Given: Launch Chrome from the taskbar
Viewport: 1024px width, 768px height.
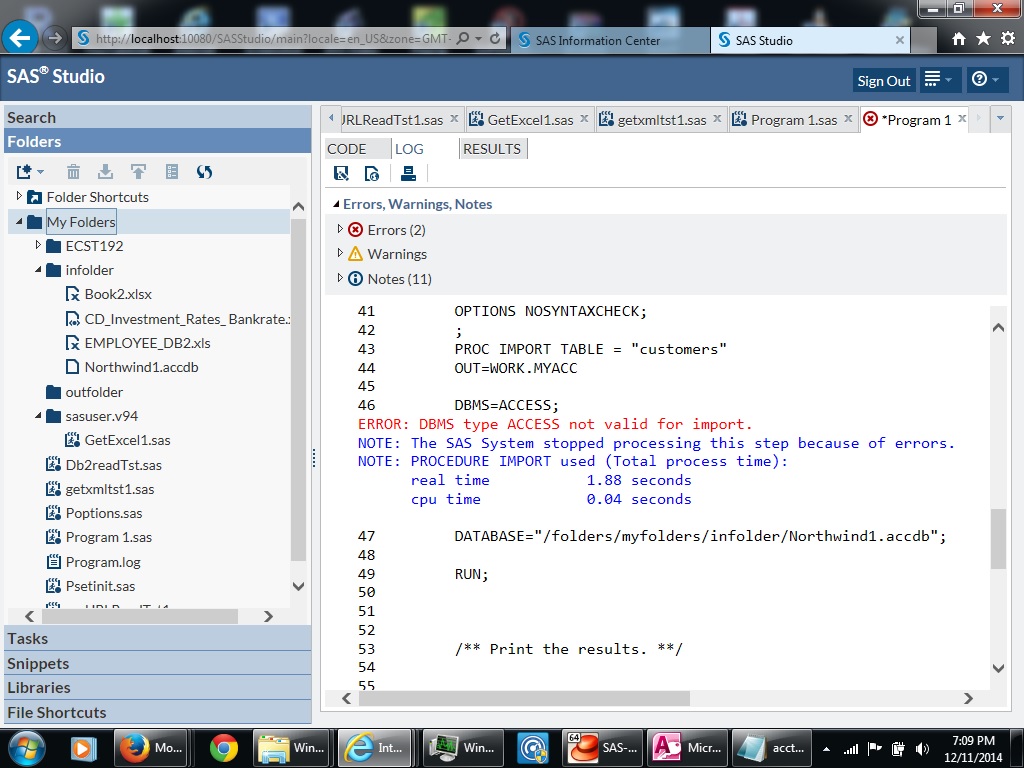Looking at the screenshot, I should tap(224, 748).
